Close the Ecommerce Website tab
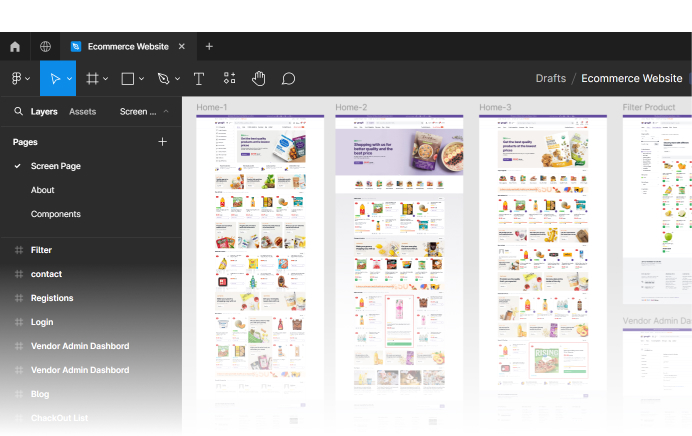 [181, 46]
